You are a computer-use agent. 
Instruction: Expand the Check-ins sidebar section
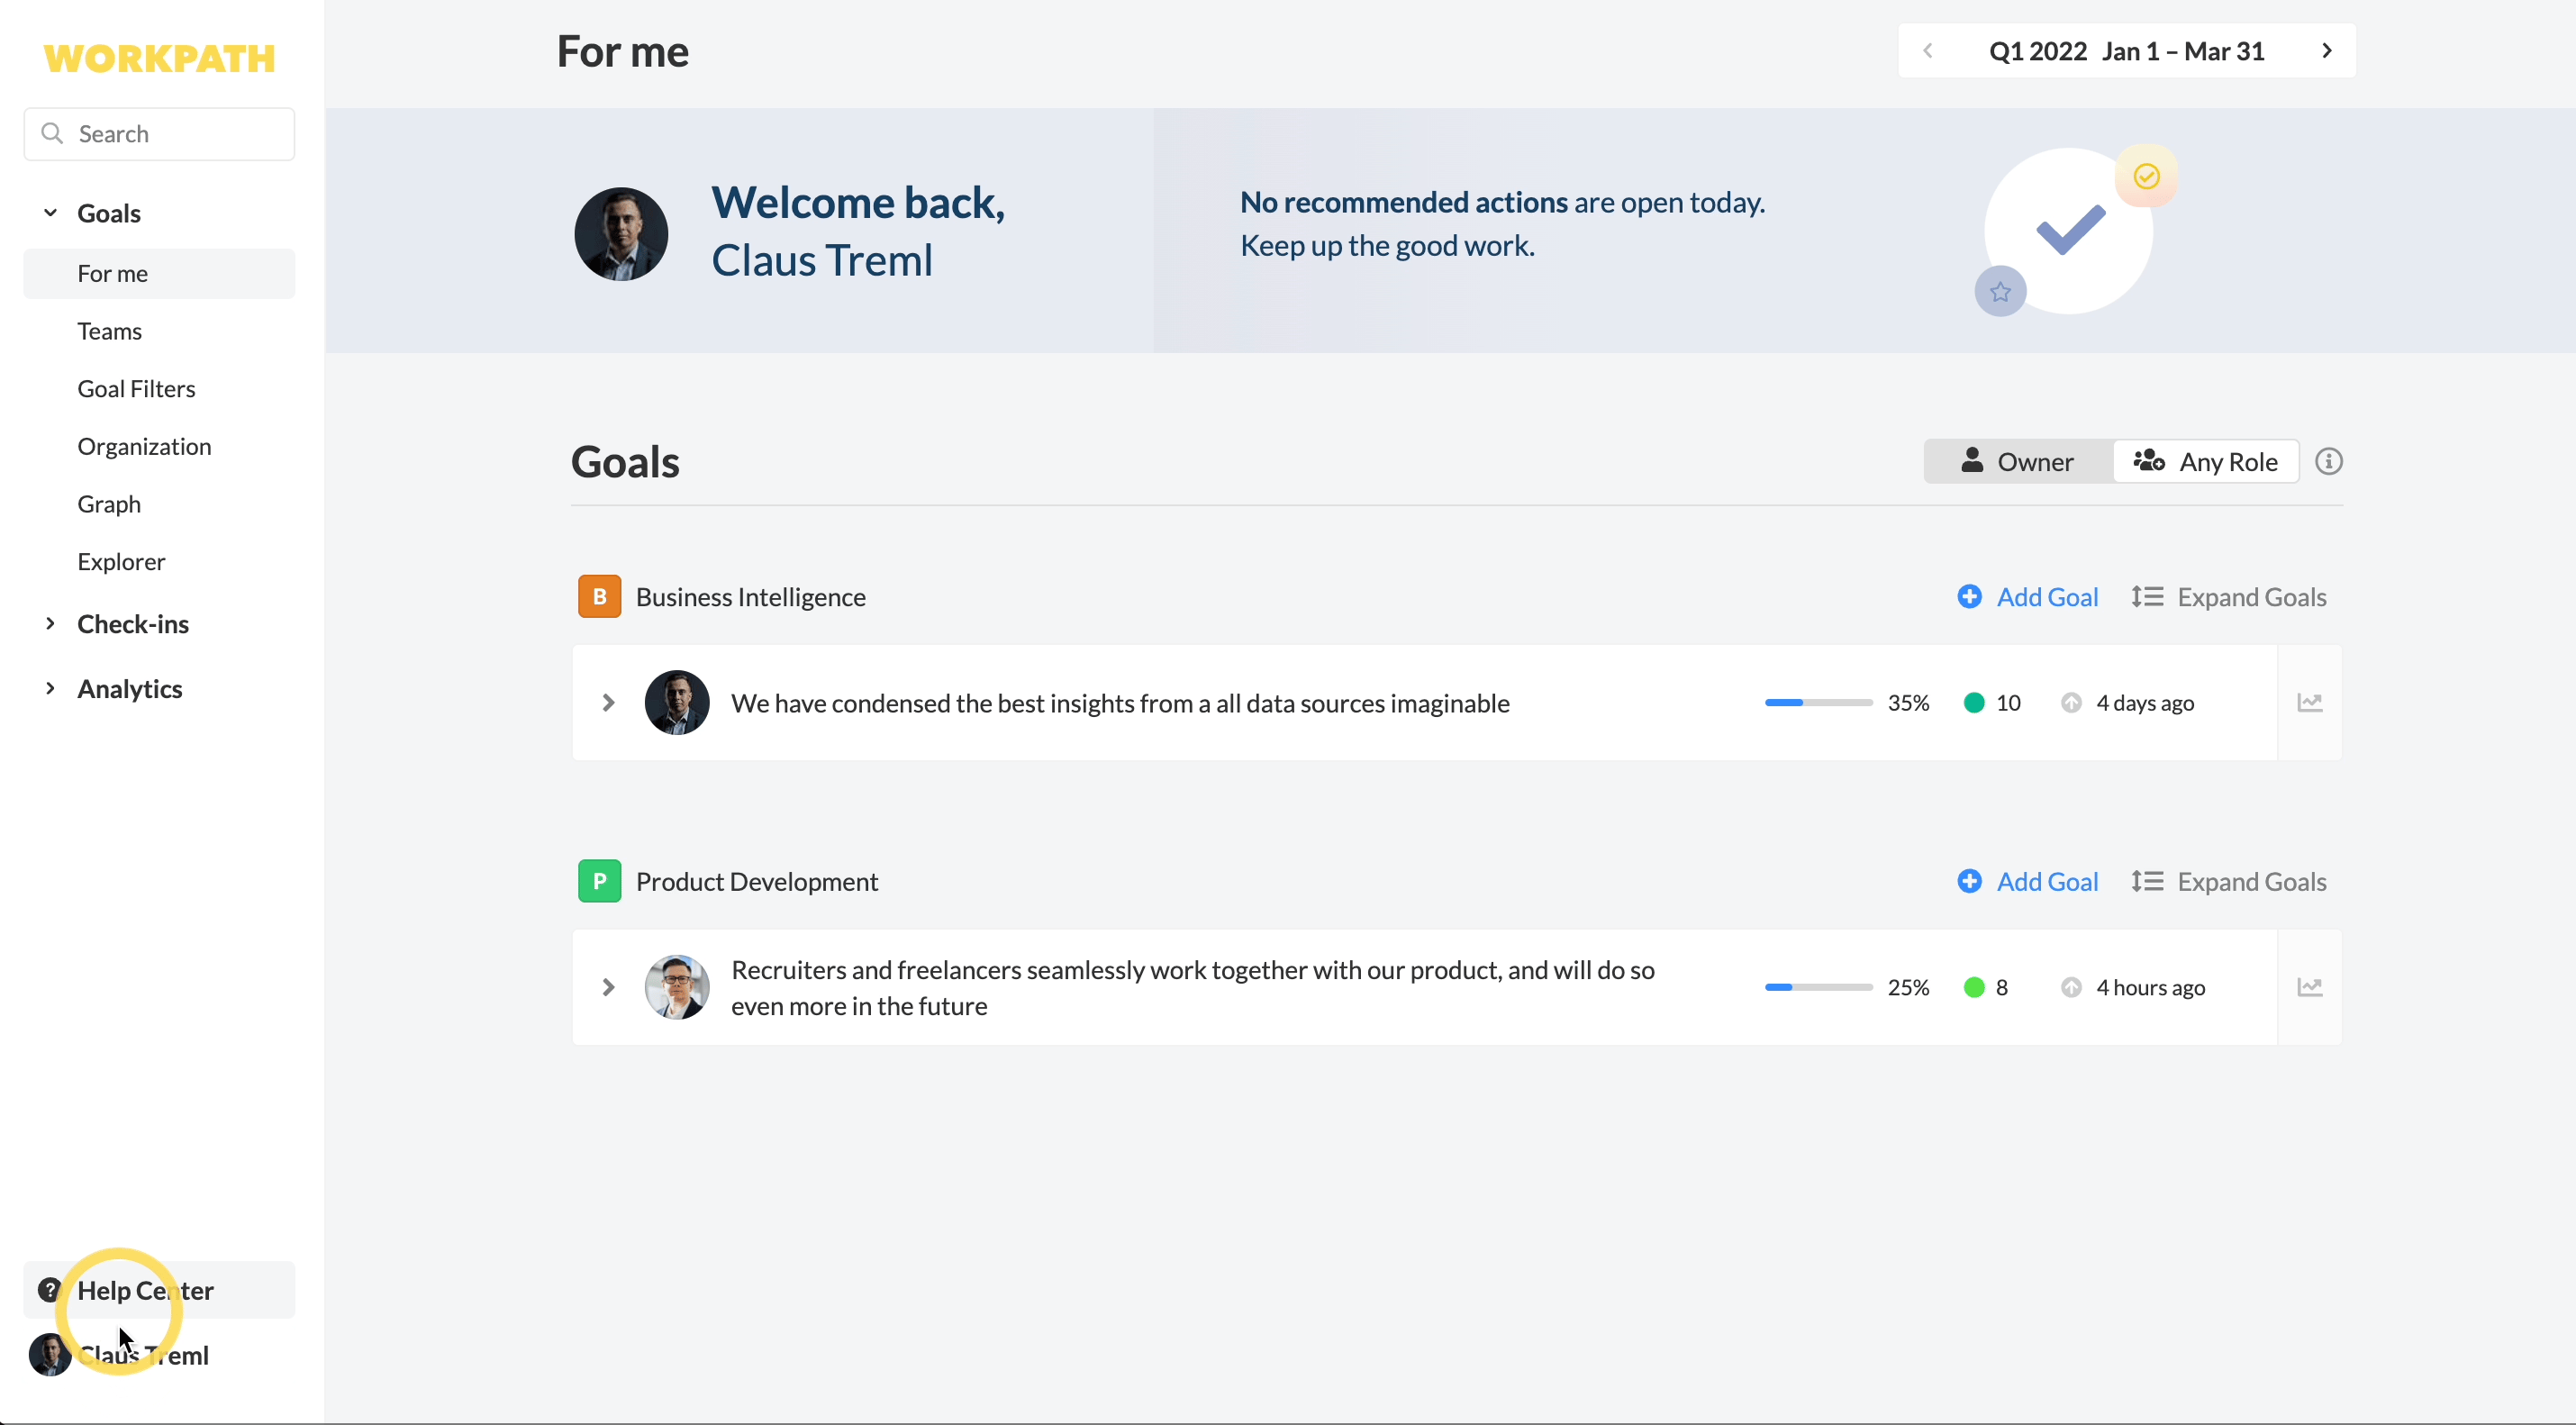50,624
